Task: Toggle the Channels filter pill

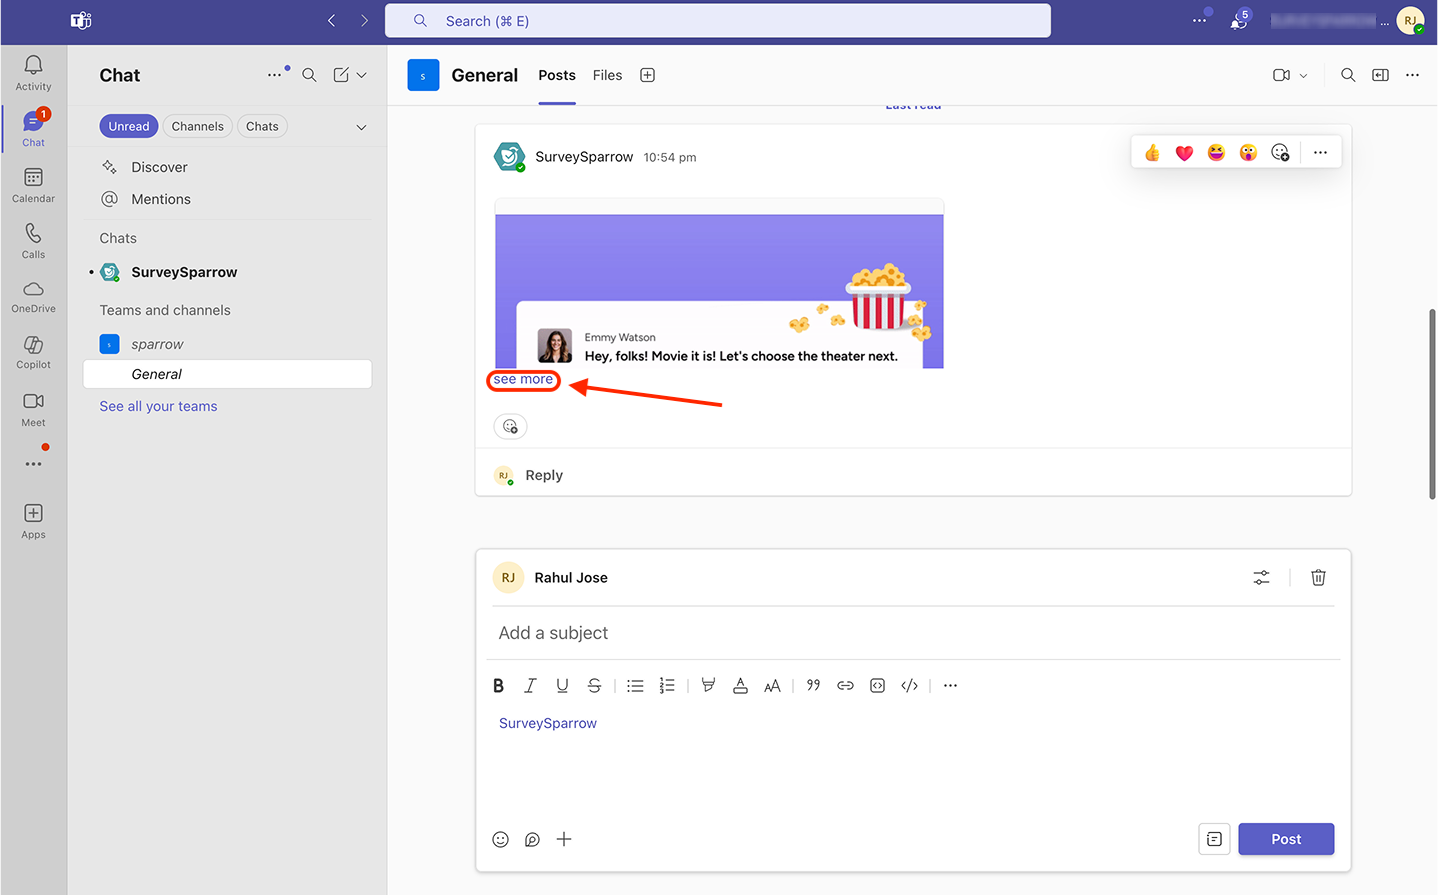Action: point(197,126)
